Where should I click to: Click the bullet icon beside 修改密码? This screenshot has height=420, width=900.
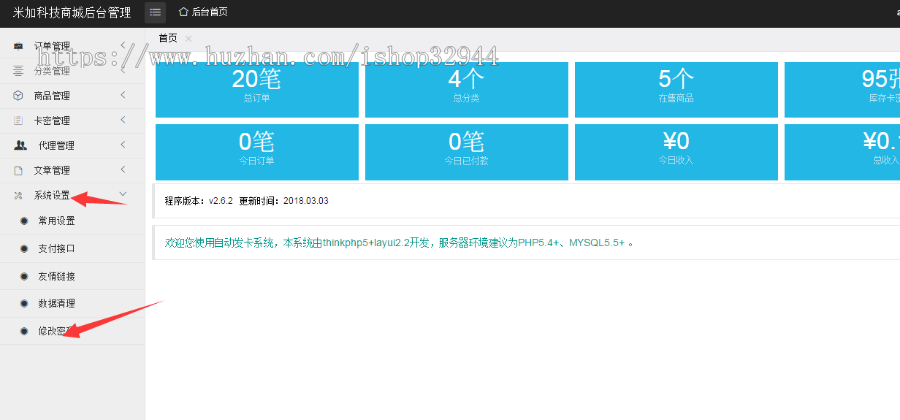click(x=24, y=331)
